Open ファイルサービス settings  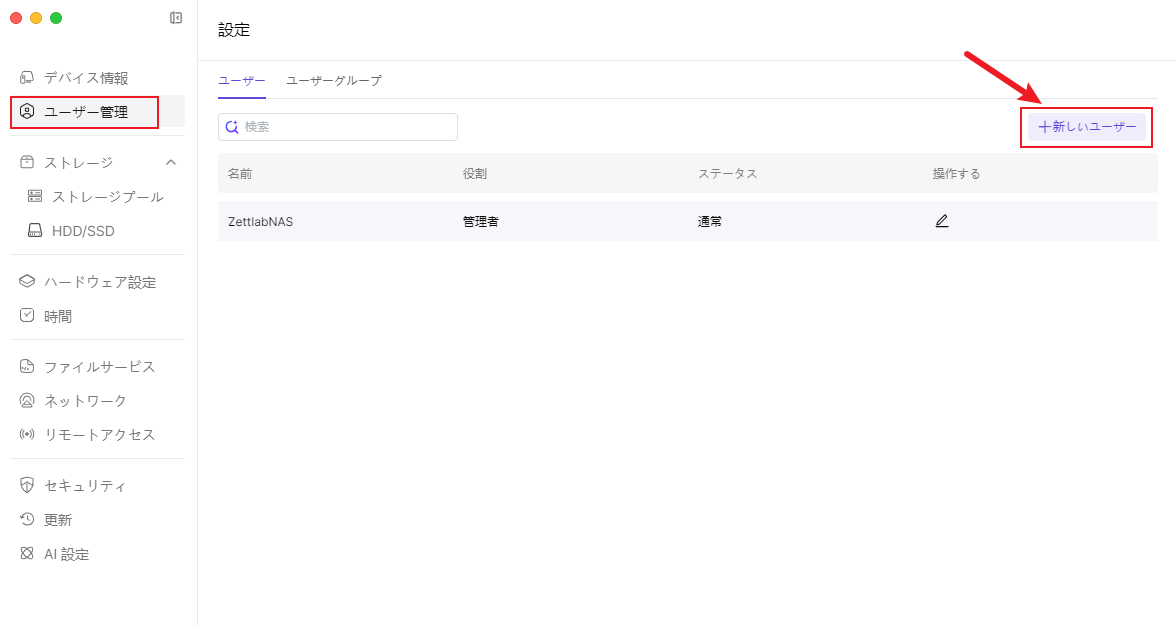[99, 367]
